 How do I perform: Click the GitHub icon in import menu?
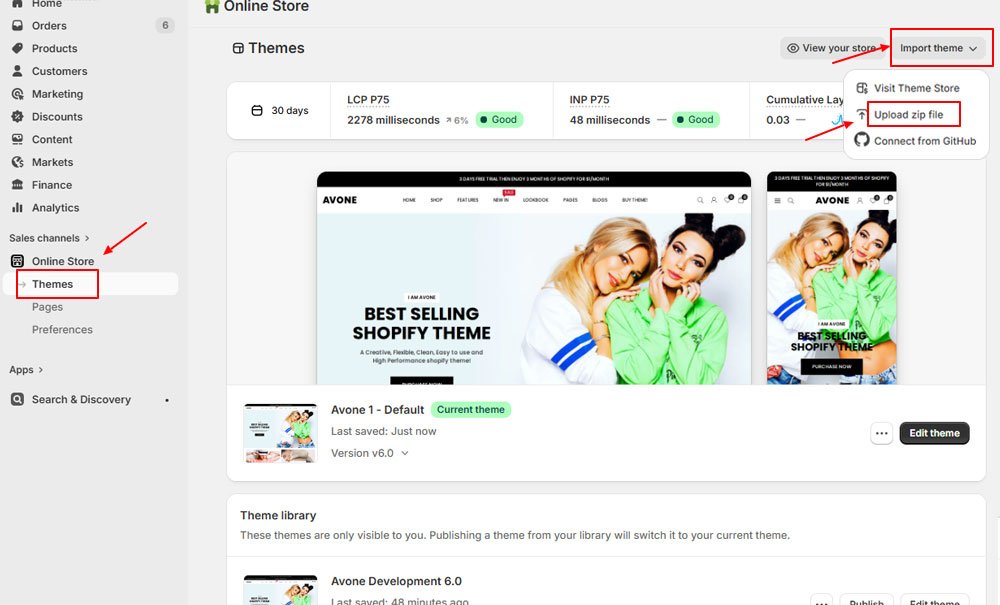point(862,141)
